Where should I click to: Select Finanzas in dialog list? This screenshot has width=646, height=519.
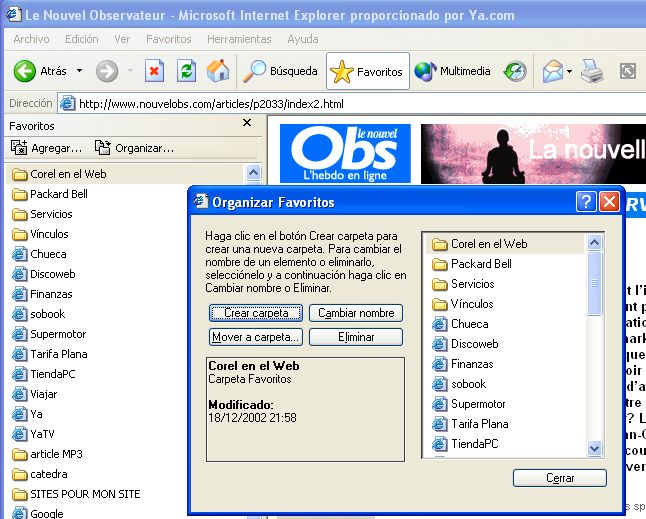463,364
